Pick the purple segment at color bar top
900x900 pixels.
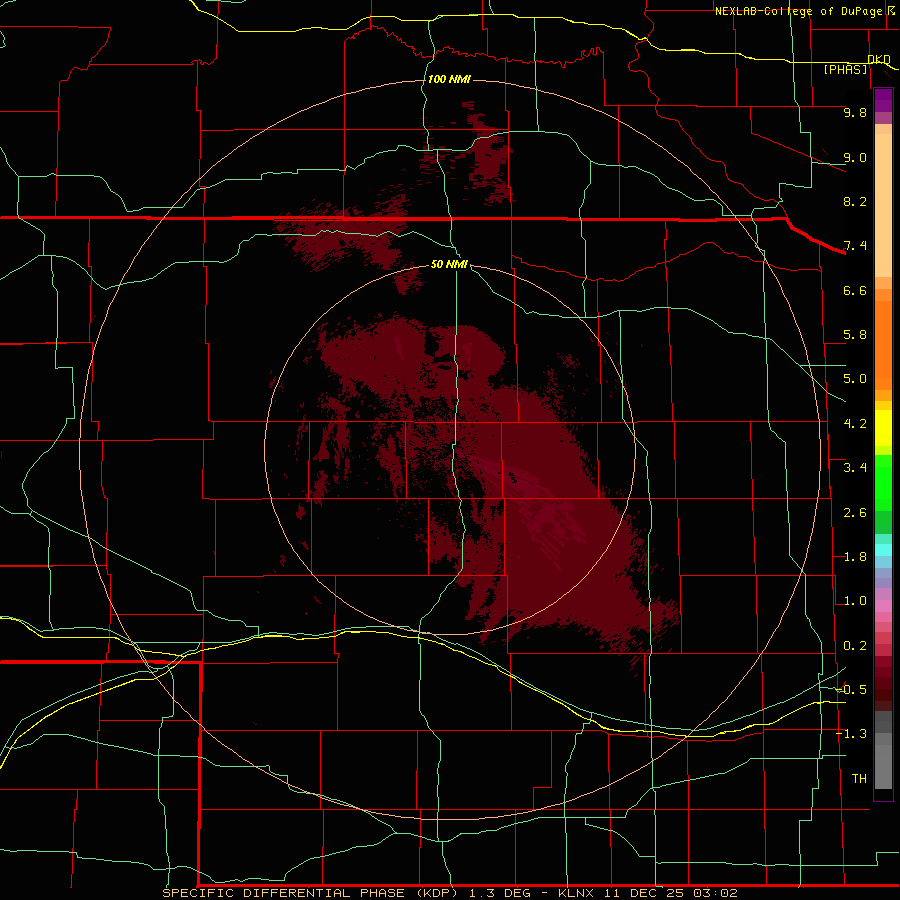(883, 100)
